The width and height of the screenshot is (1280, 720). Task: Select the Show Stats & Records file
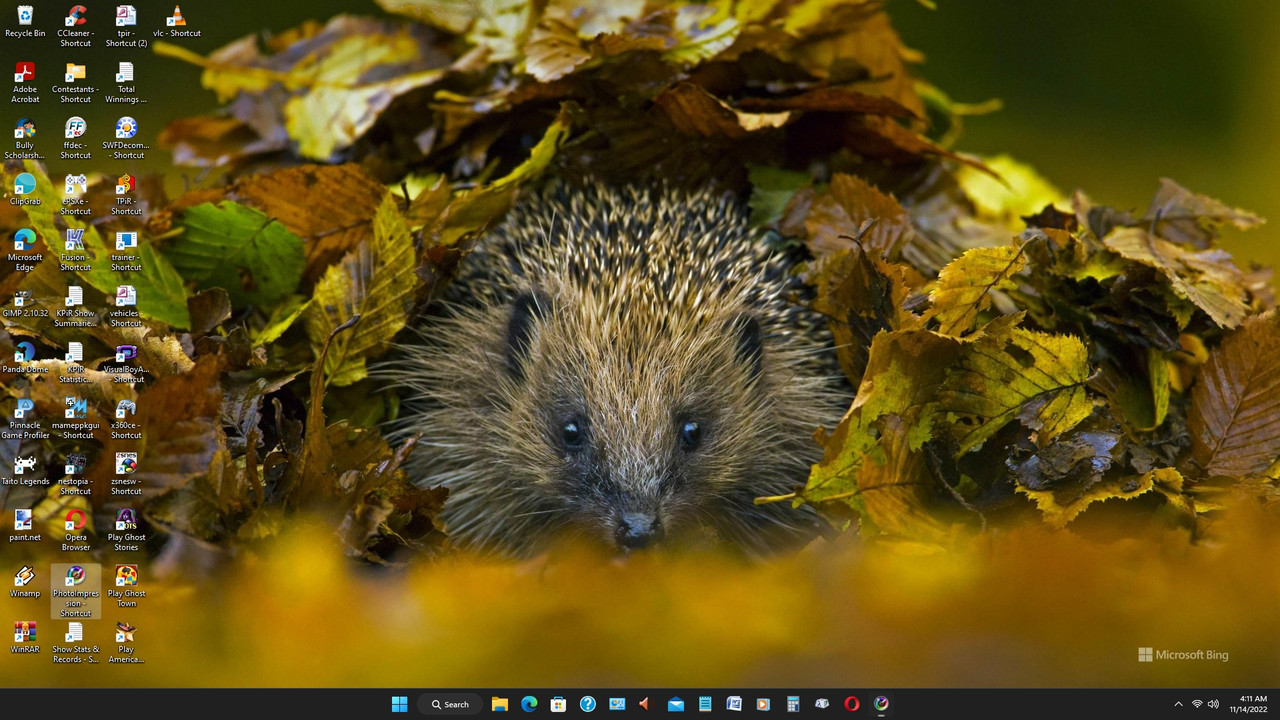[x=75, y=643]
